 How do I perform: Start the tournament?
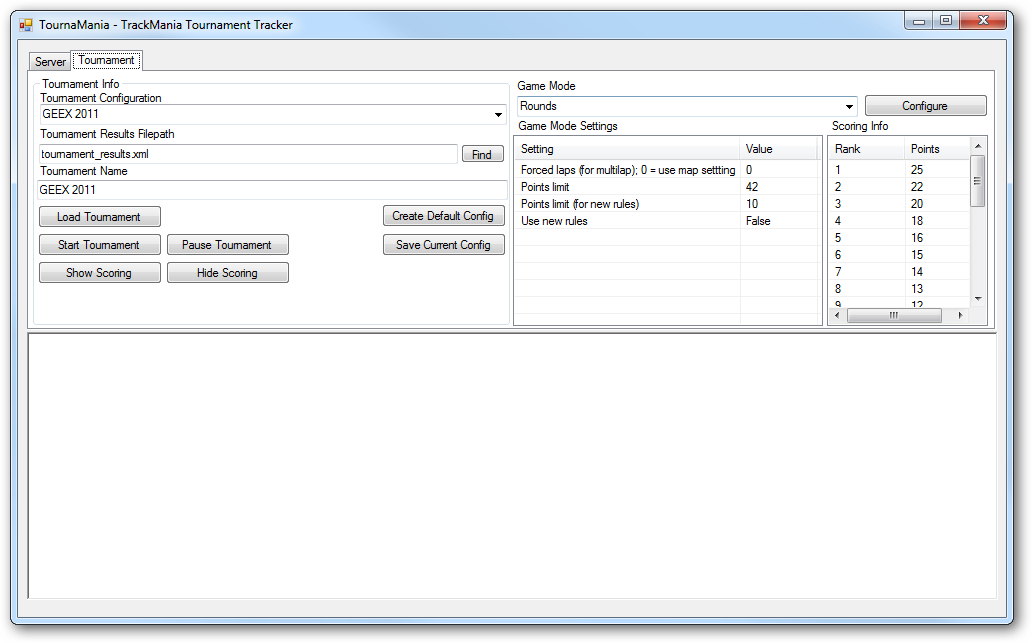coord(99,245)
